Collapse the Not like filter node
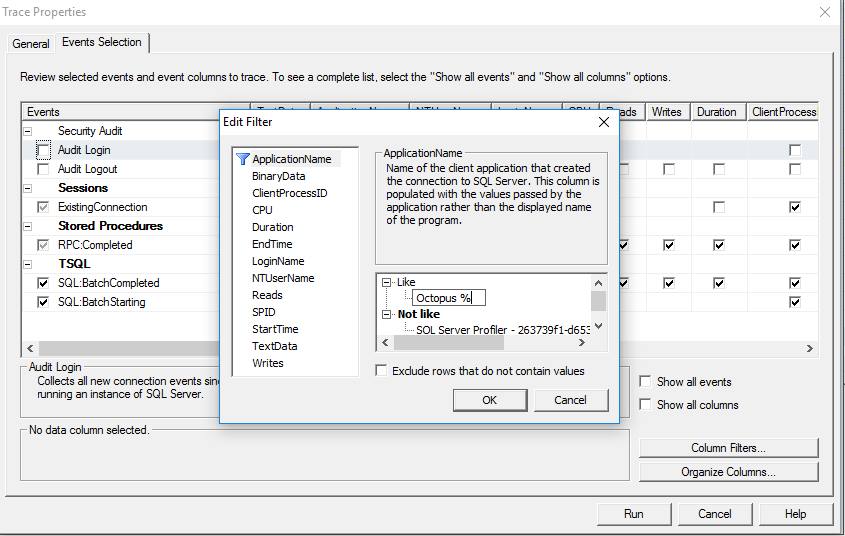845x536 pixels. coord(387,314)
